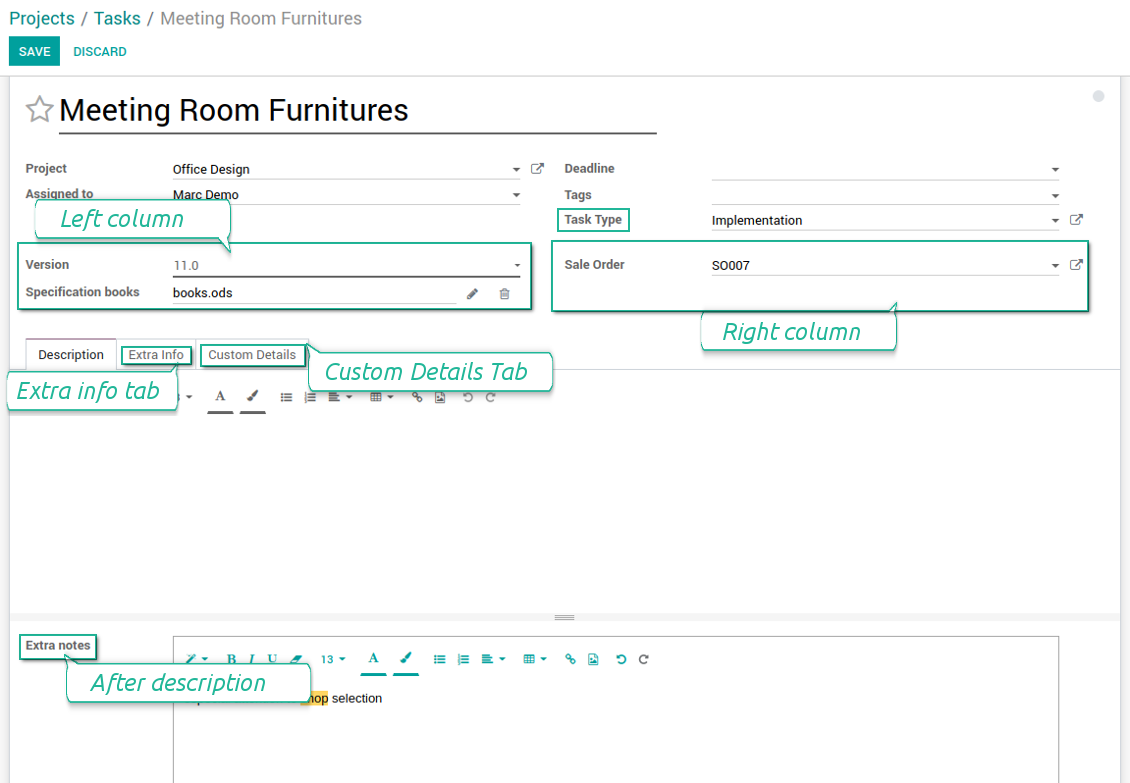Expand the Version dropdown showing 11.0

[517, 266]
